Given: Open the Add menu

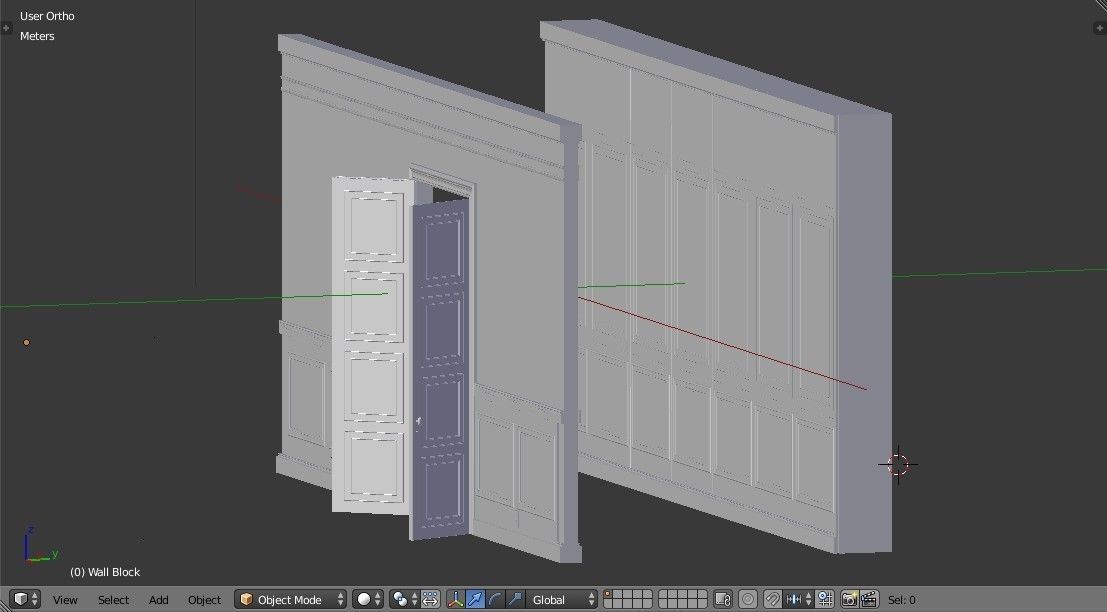Looking at the screenshot, I should tap(158, 600).
